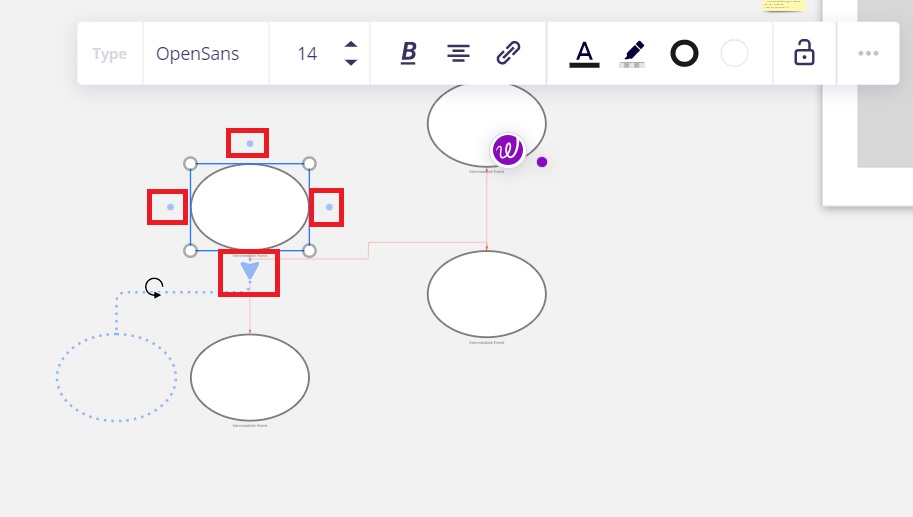This screenshot has height=517, width=913.
Task: Select the ellipse at bottom center-left
Action: (x=250, y=377)
